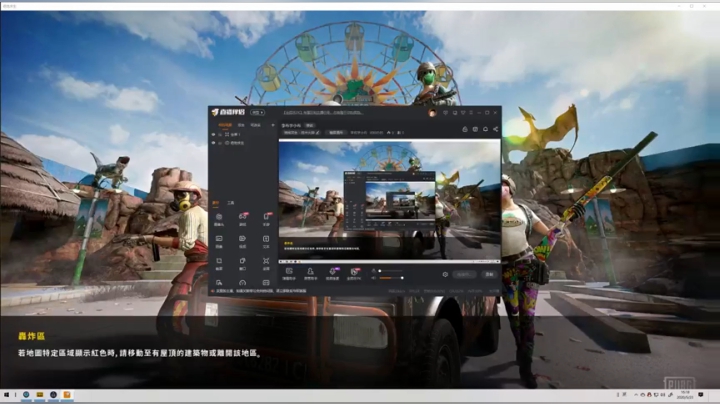Click the orange app icon on the taskbar
Viewport: 720px width, 404px height.
pos(67,395)
